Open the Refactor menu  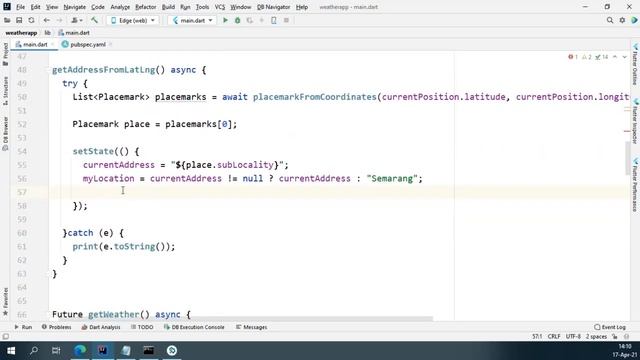(146, 7)
